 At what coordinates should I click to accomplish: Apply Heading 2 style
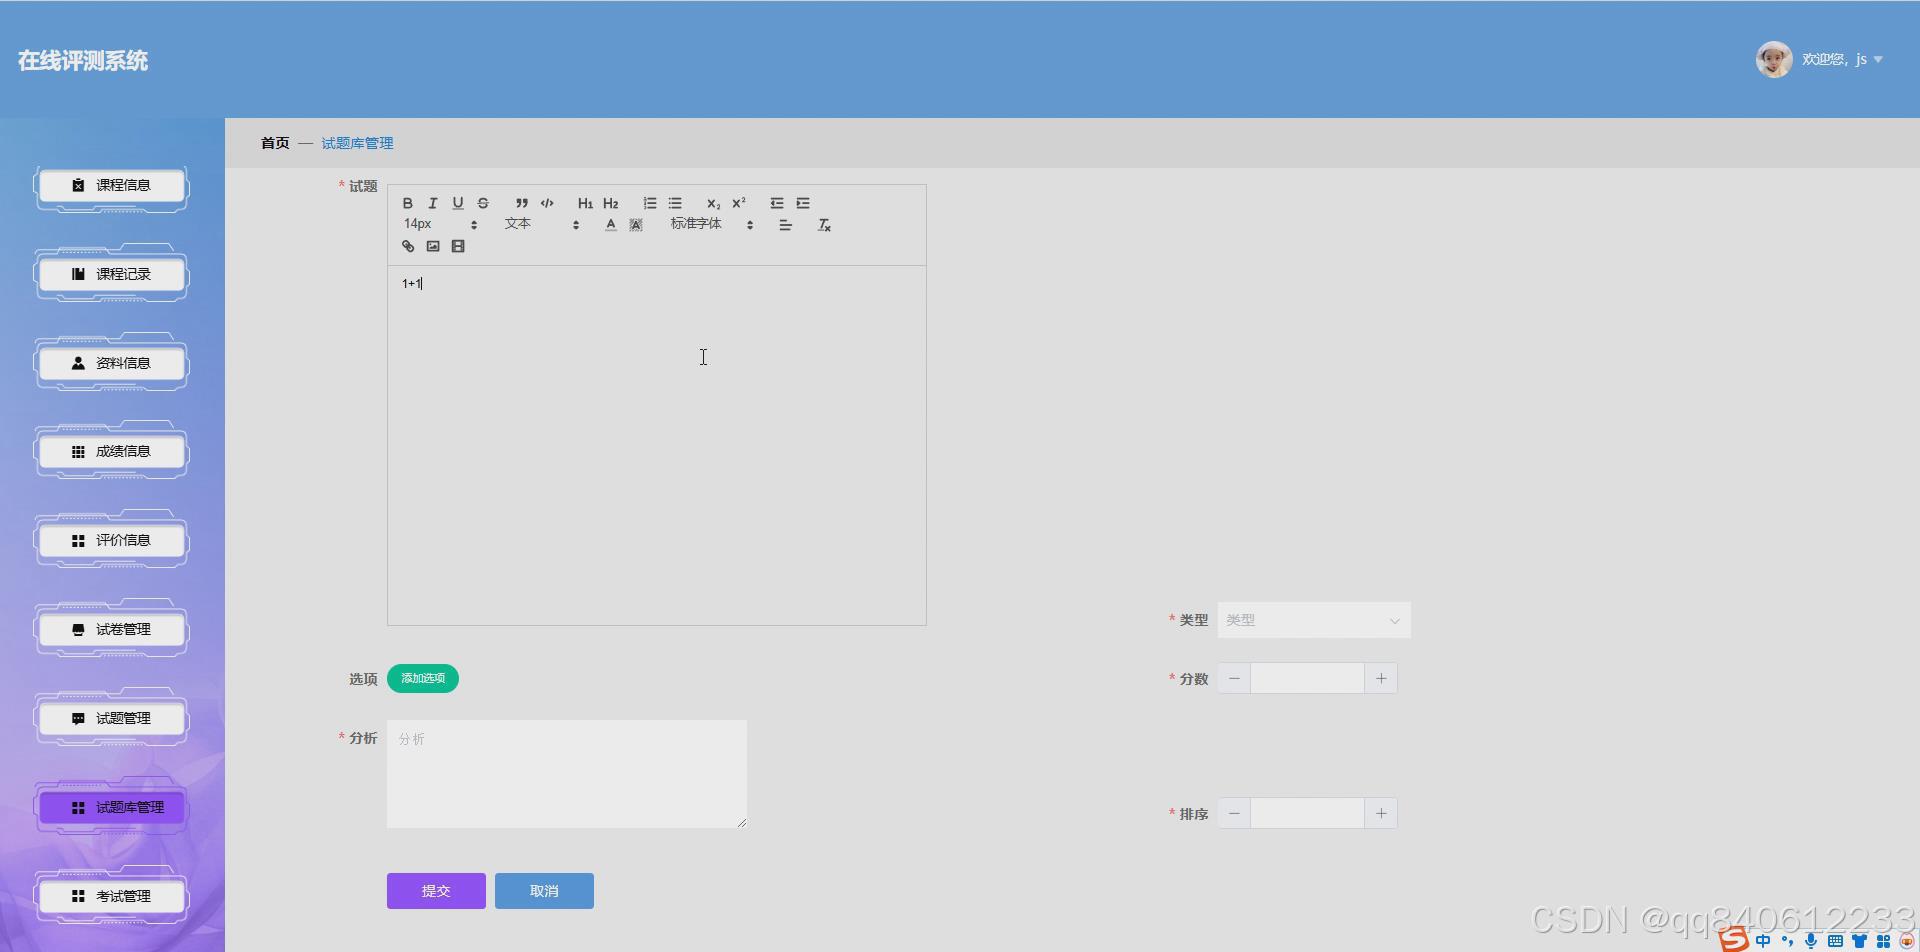(611, 203)
